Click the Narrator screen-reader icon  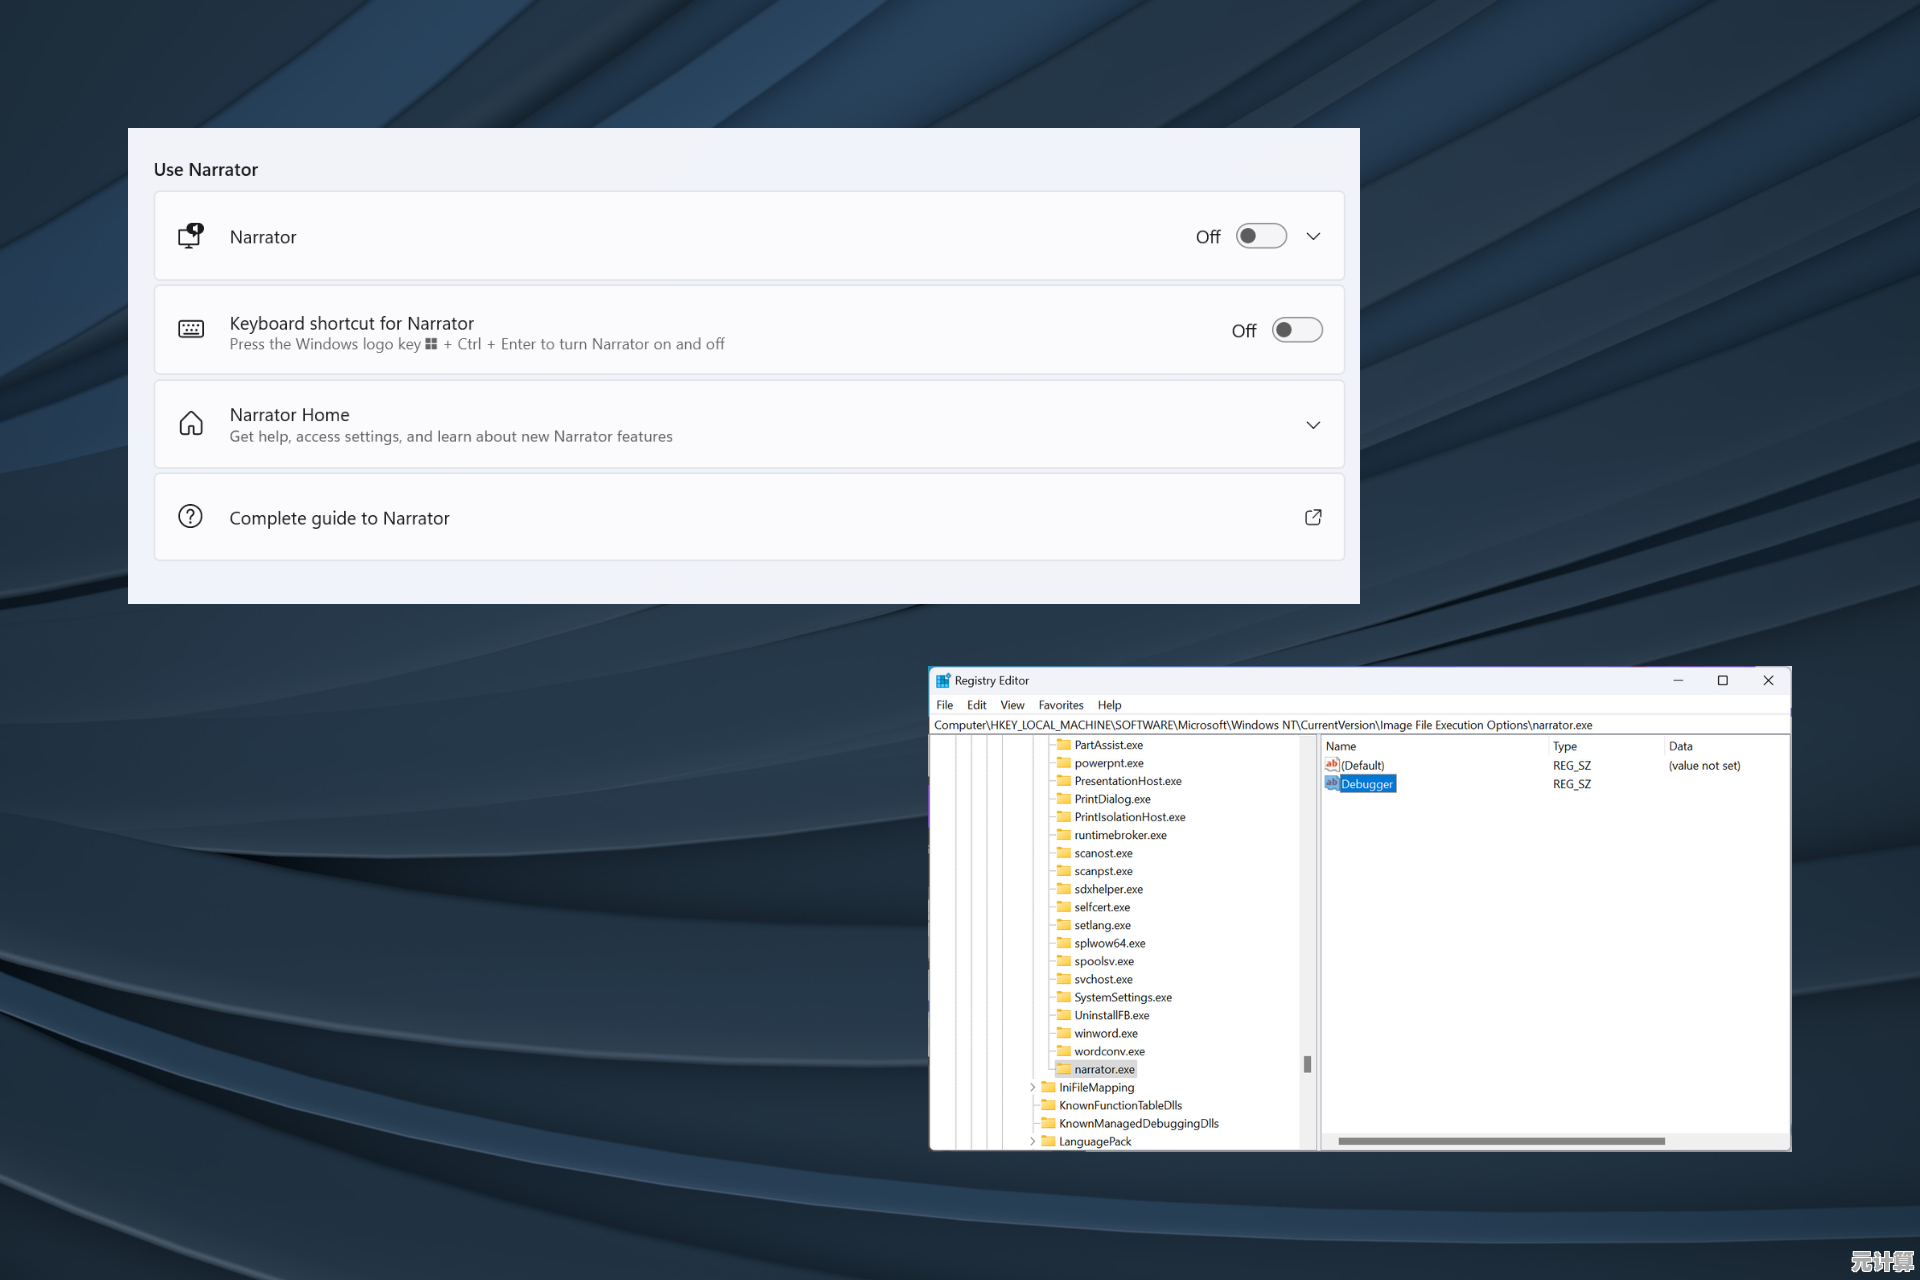(x=190, y=236)
